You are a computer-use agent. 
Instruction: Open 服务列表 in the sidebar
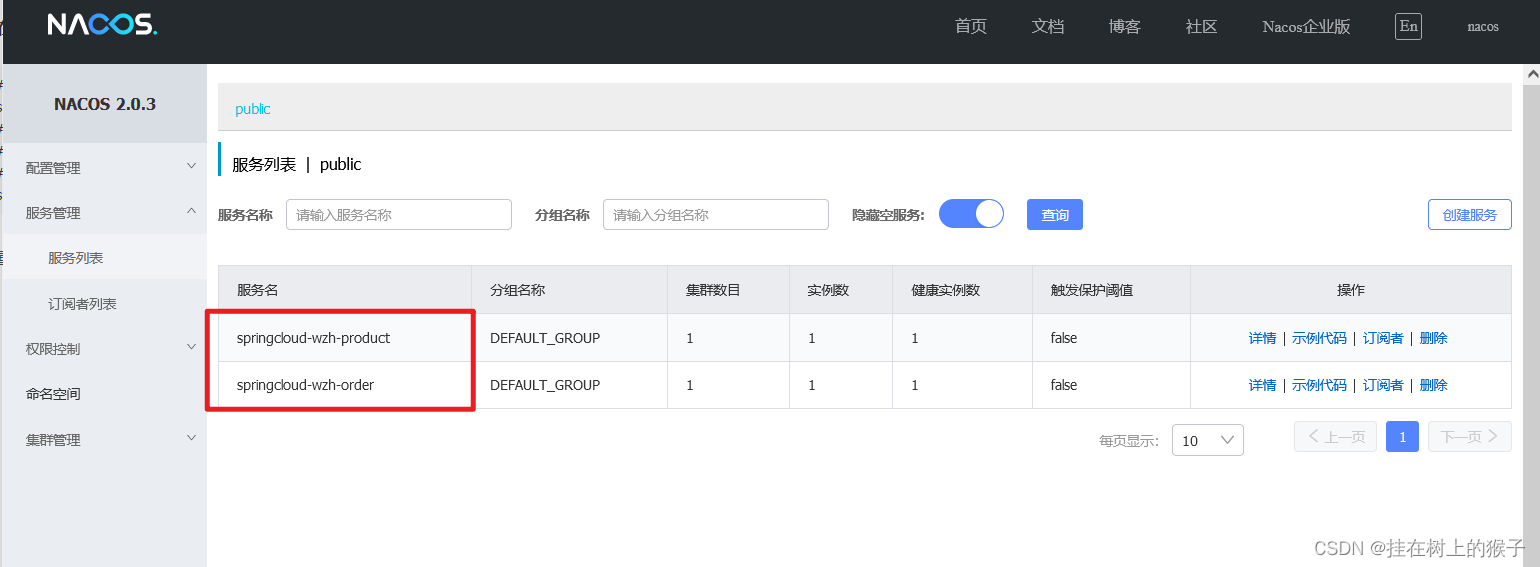pos(76,258)
